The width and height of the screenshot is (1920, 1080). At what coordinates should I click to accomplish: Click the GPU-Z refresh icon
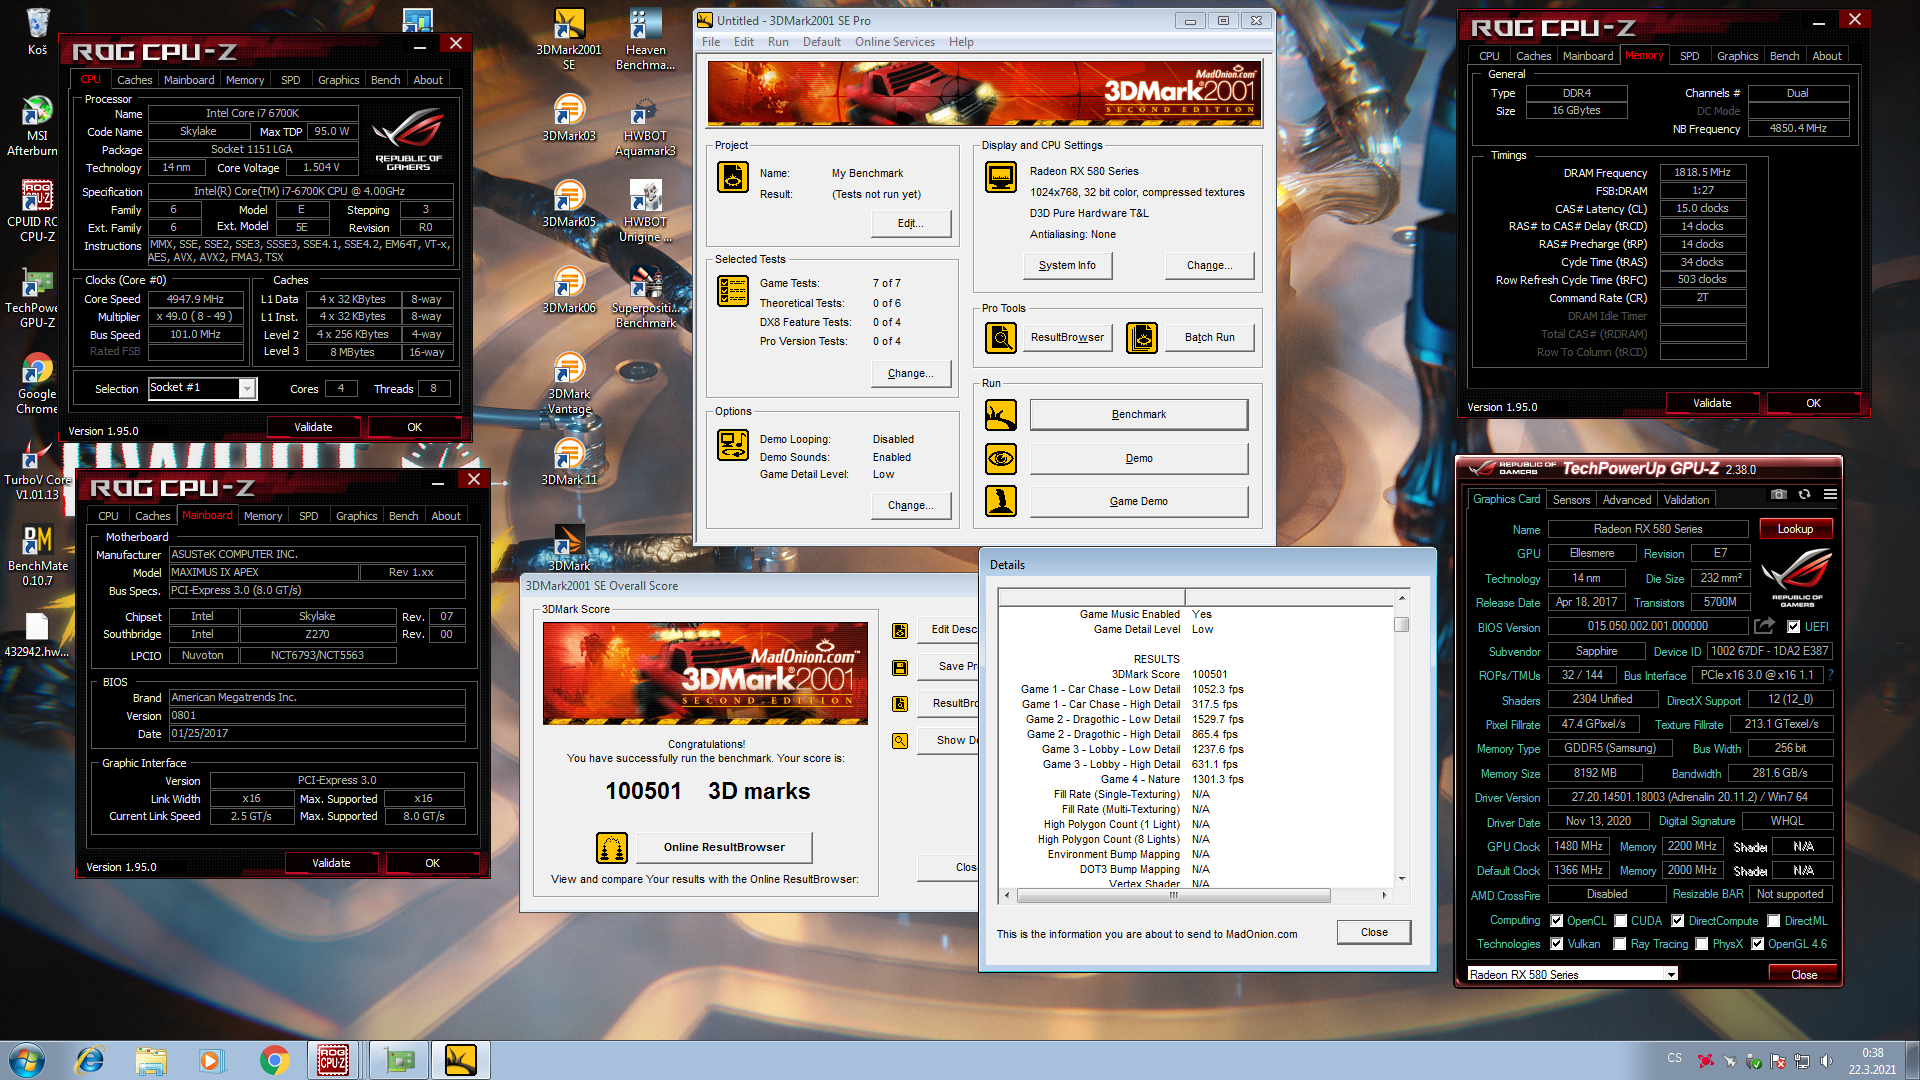(1804, 494)
